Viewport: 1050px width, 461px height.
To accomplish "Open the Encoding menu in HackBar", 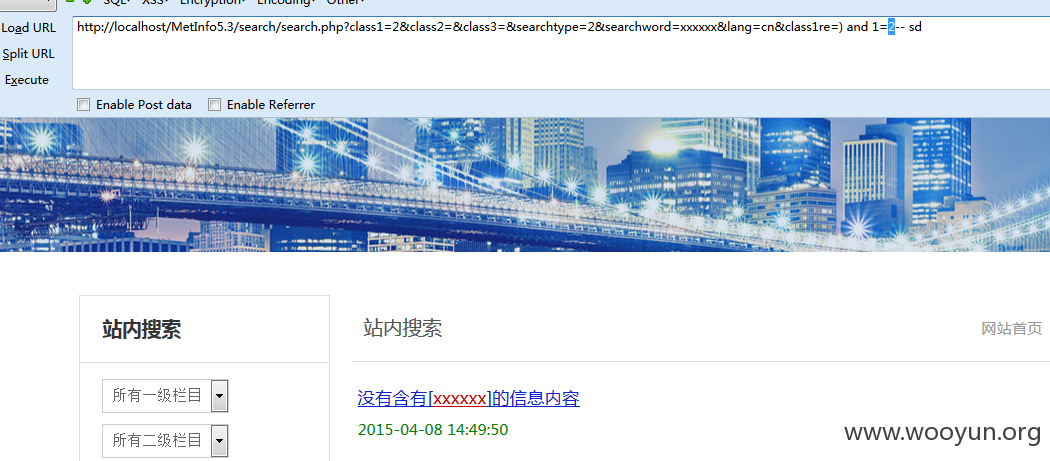I will coord(286,2).
